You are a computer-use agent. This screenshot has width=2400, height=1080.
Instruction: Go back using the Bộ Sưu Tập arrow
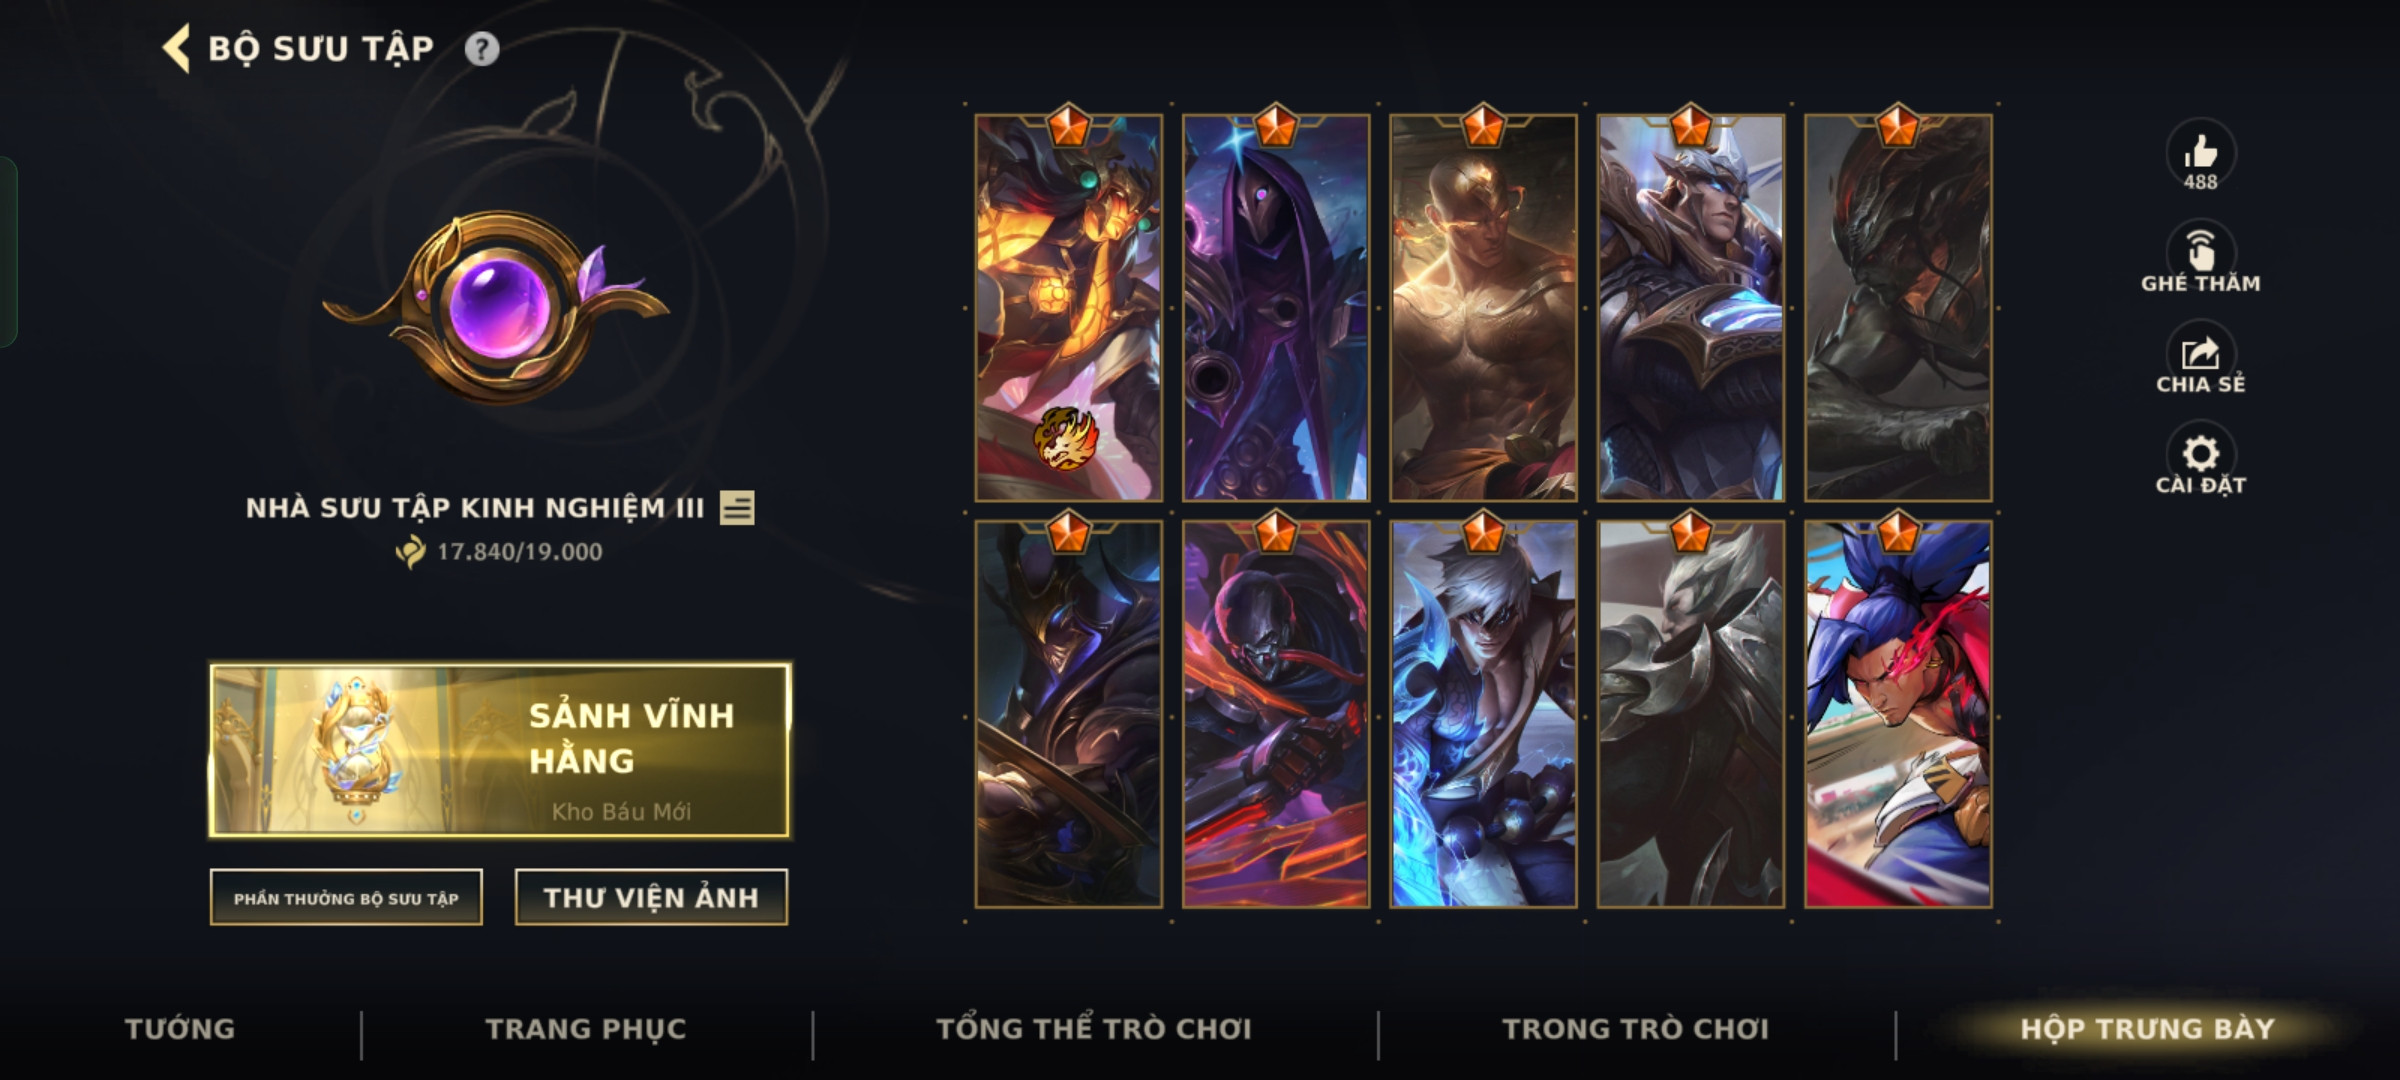point(177,49)
